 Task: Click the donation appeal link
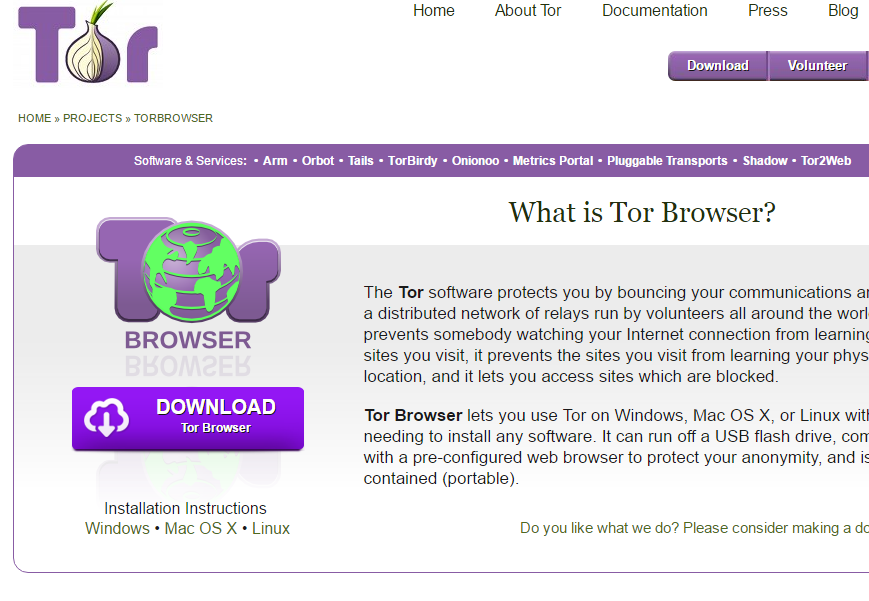click(x=694, y=528)
